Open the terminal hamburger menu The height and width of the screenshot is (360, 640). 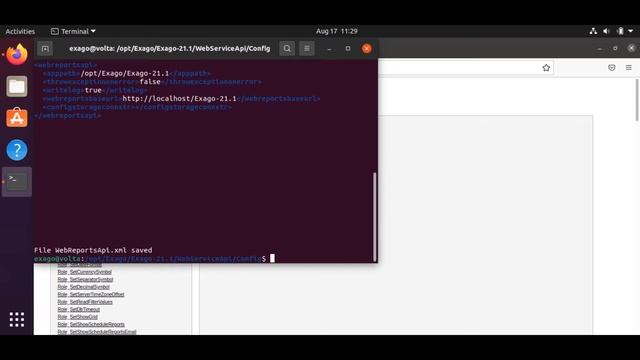(x=307, y=49)
